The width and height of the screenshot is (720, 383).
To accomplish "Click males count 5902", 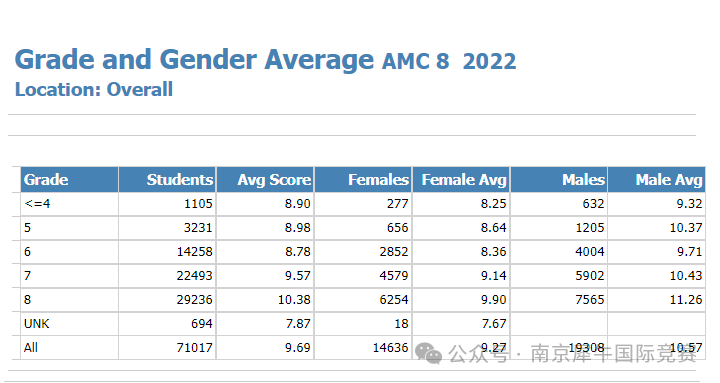I will coord(590,276).
